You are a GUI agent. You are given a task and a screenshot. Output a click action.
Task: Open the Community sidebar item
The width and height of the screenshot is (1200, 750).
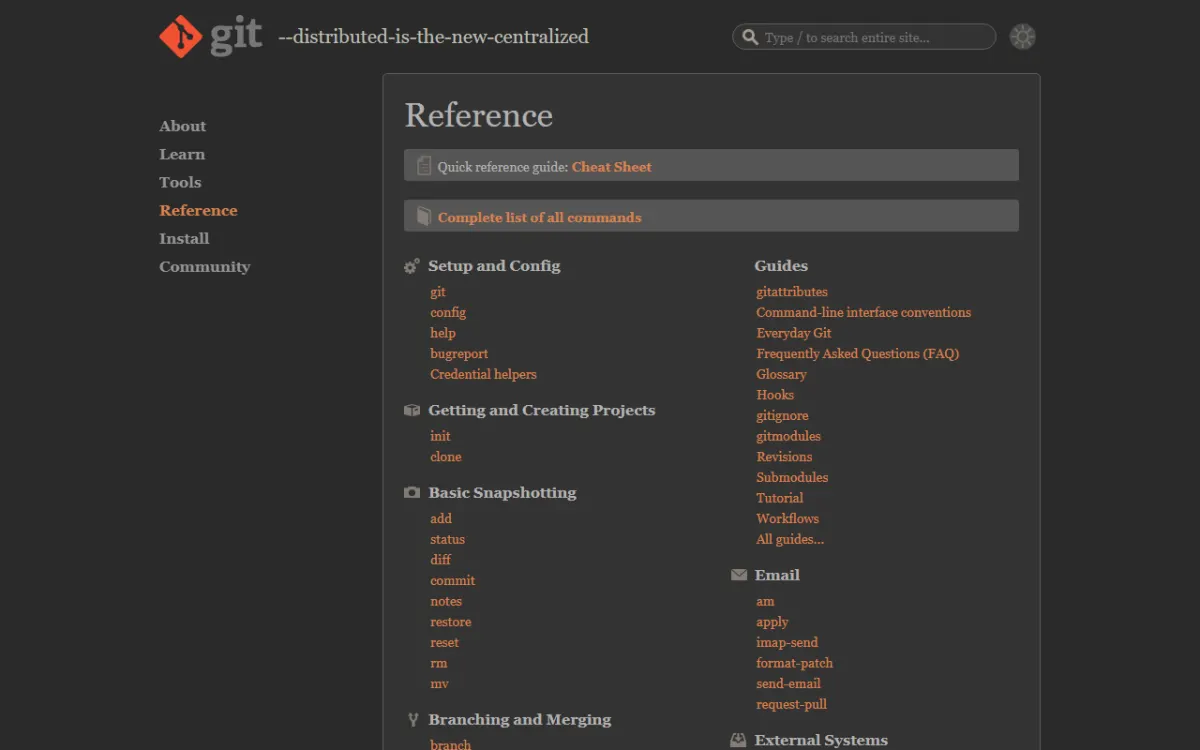click(205, 266)
